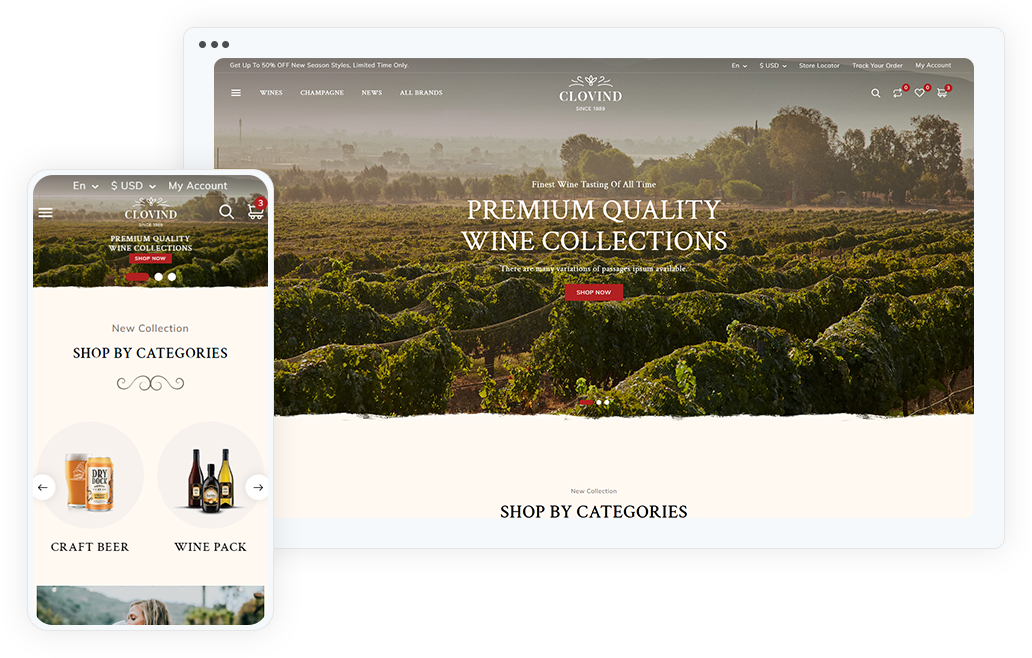Click the desktop Shop Now button

tap(594, 292)
